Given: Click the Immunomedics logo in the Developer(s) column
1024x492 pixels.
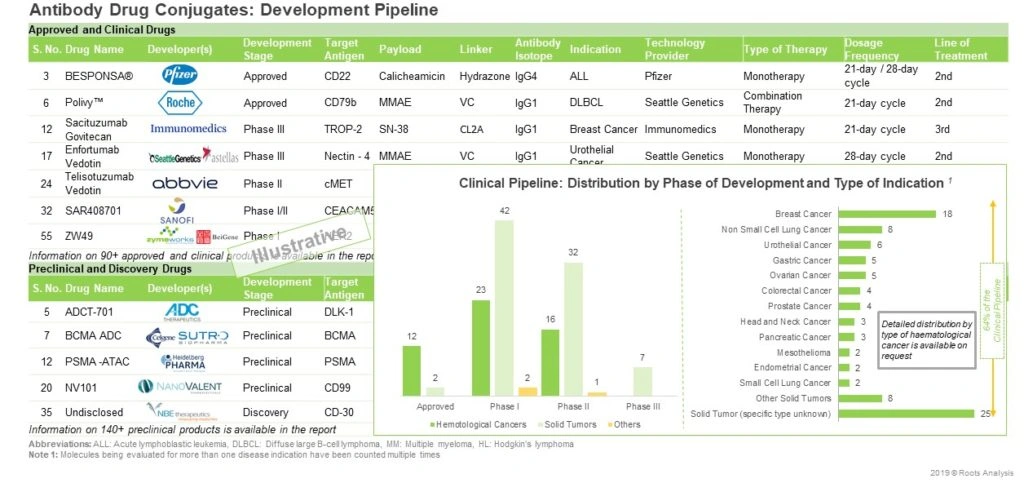Looking at the screenshot, I should point(188,129).
